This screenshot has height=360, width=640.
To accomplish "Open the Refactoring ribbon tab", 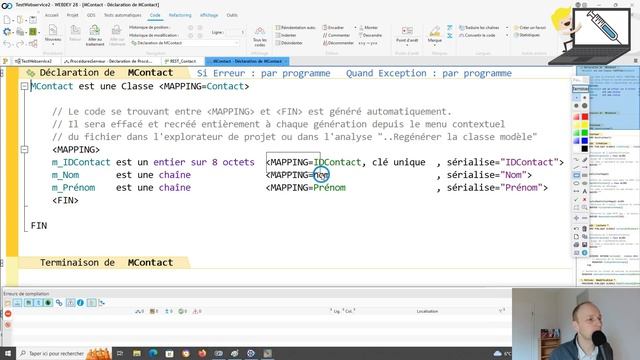I will pyautogui.click(x=180, y=15).
